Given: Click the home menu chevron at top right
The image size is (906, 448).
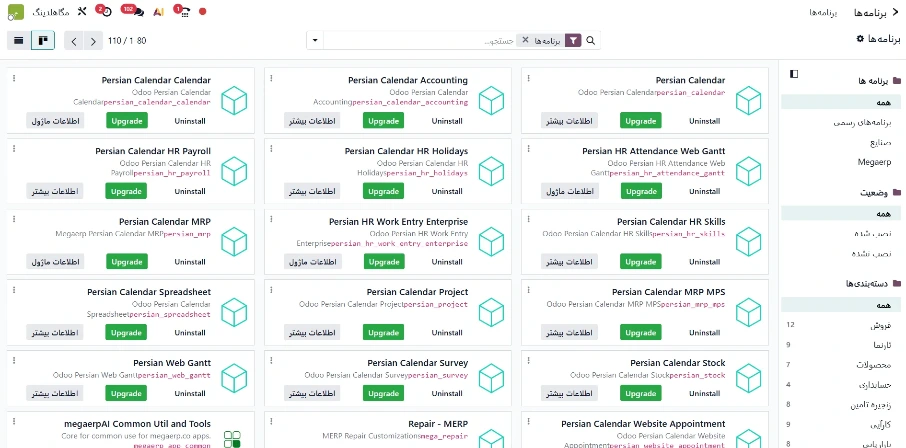Looking at the screenshot, I should coord(896,12).
